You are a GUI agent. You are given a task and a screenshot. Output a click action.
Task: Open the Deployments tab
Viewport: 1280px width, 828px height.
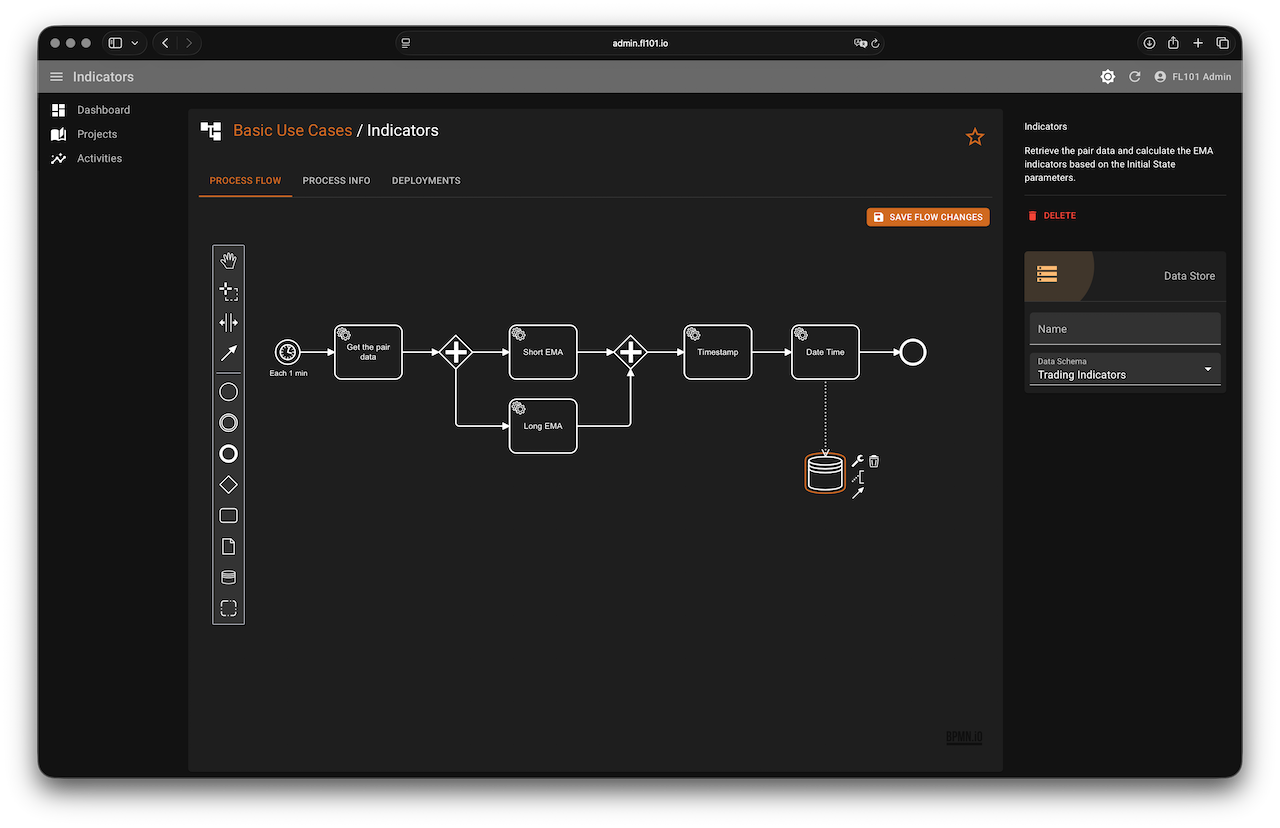pos(426,181)
